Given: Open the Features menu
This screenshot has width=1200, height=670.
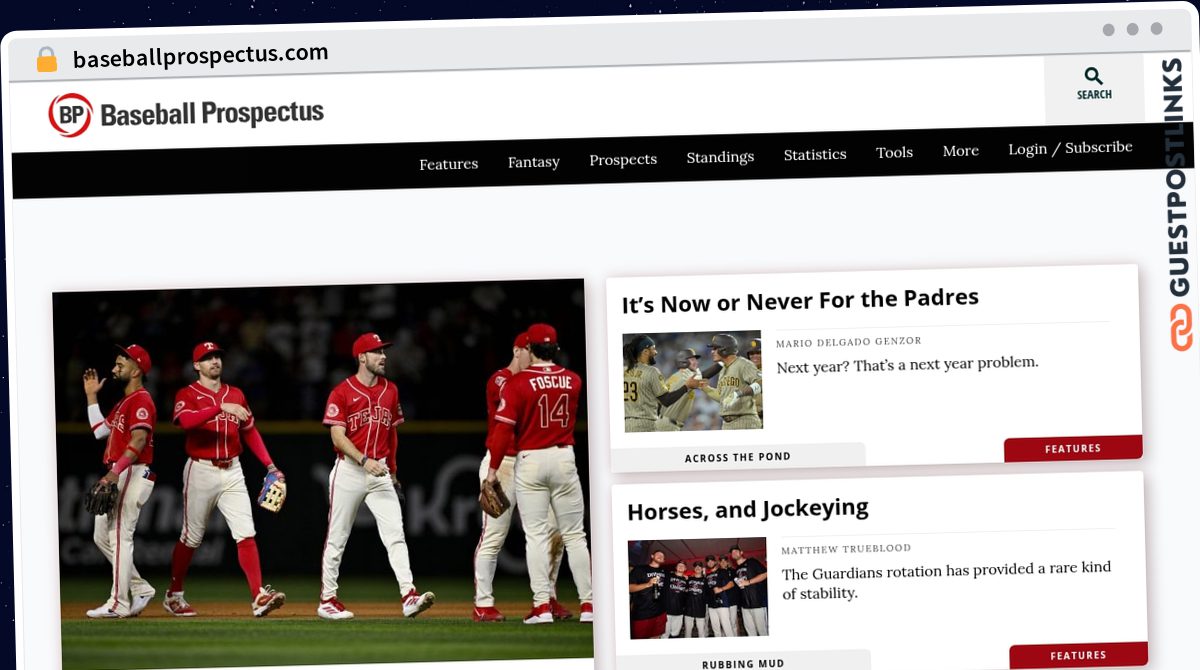Looking at the screenshot, I should pos(448,164).
